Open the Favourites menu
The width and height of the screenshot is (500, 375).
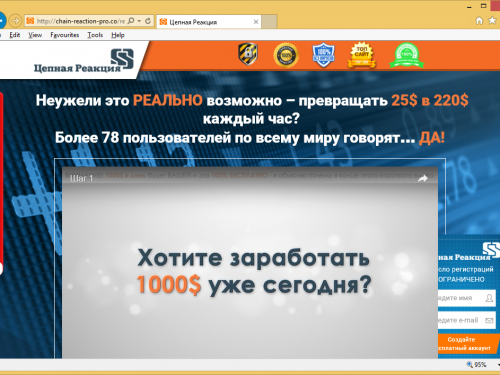(65, 35)
